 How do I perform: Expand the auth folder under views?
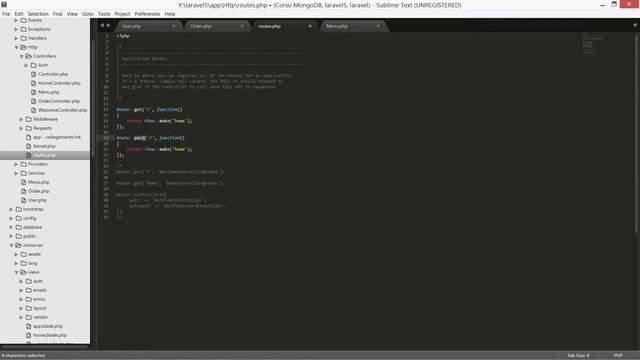[21, 281]
